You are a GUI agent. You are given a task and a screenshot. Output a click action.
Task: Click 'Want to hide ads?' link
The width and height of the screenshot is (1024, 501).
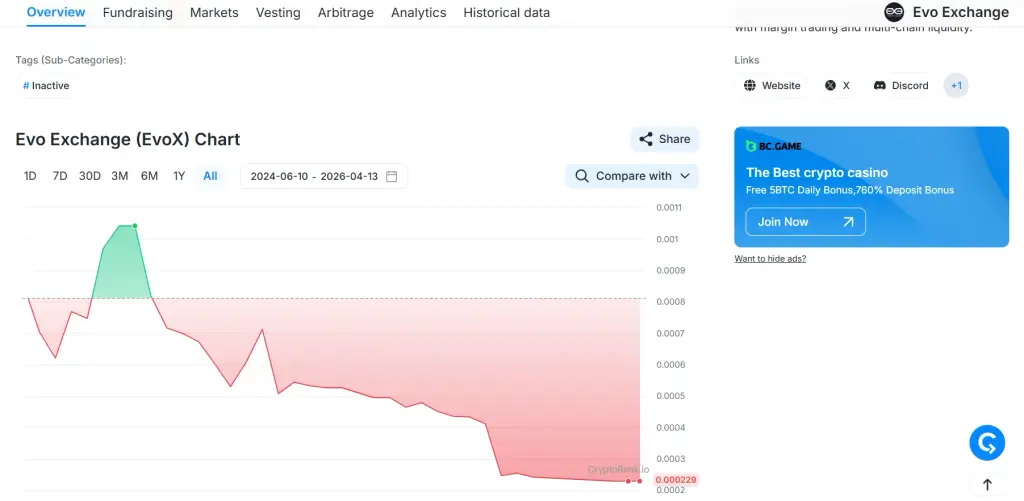coord(770,259)
